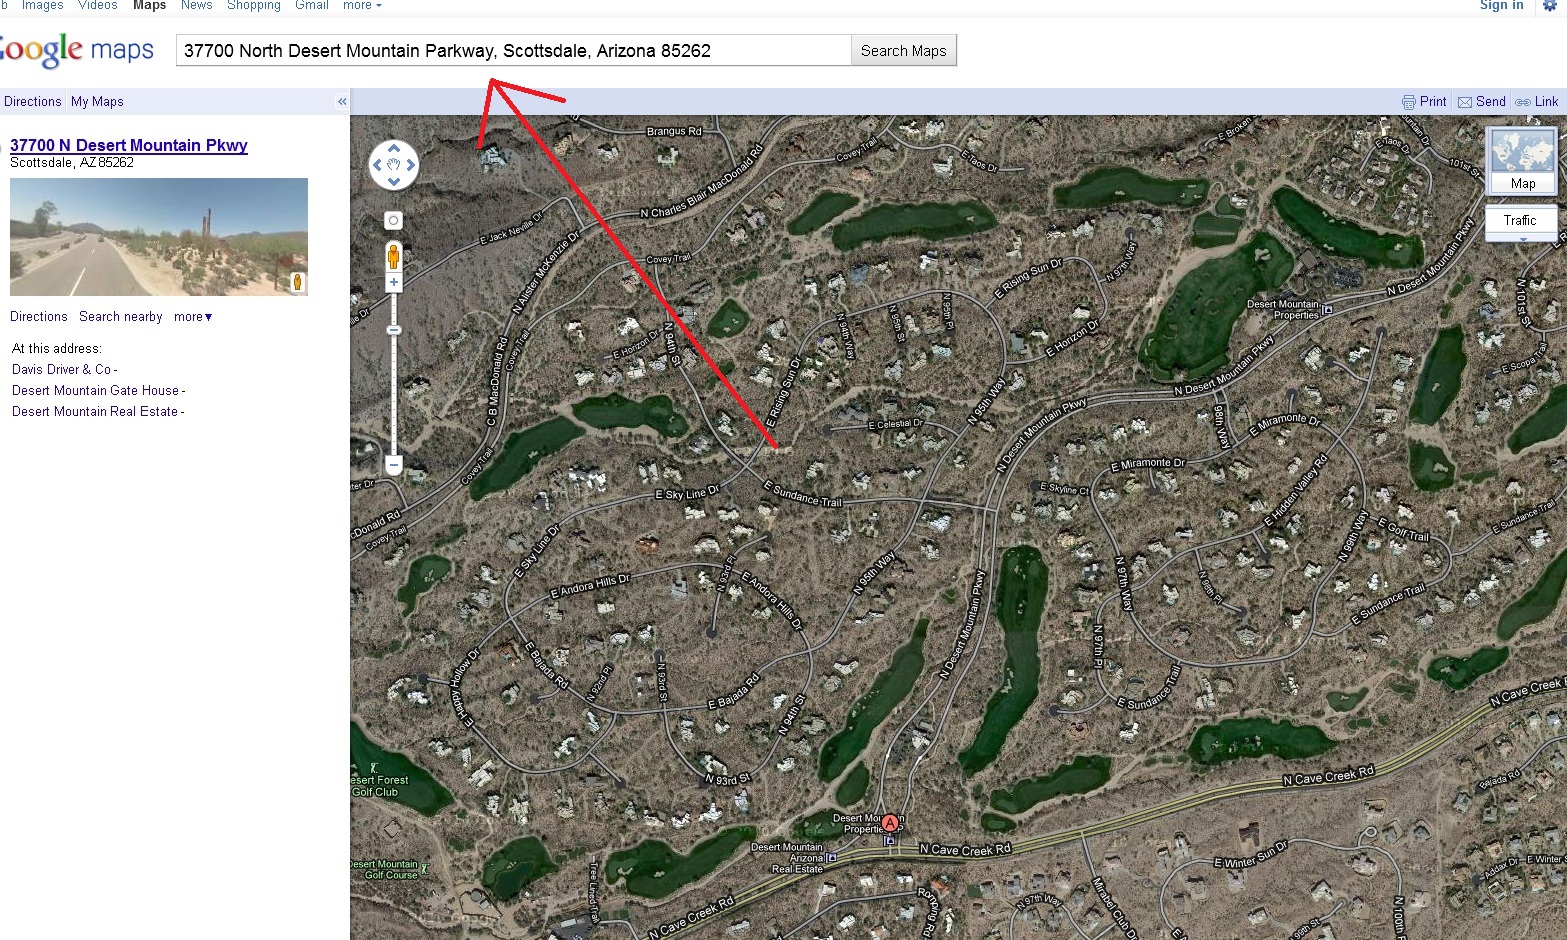Open News in top navigation
This screenshot has height=940, width=1567.
coord(197,5)
